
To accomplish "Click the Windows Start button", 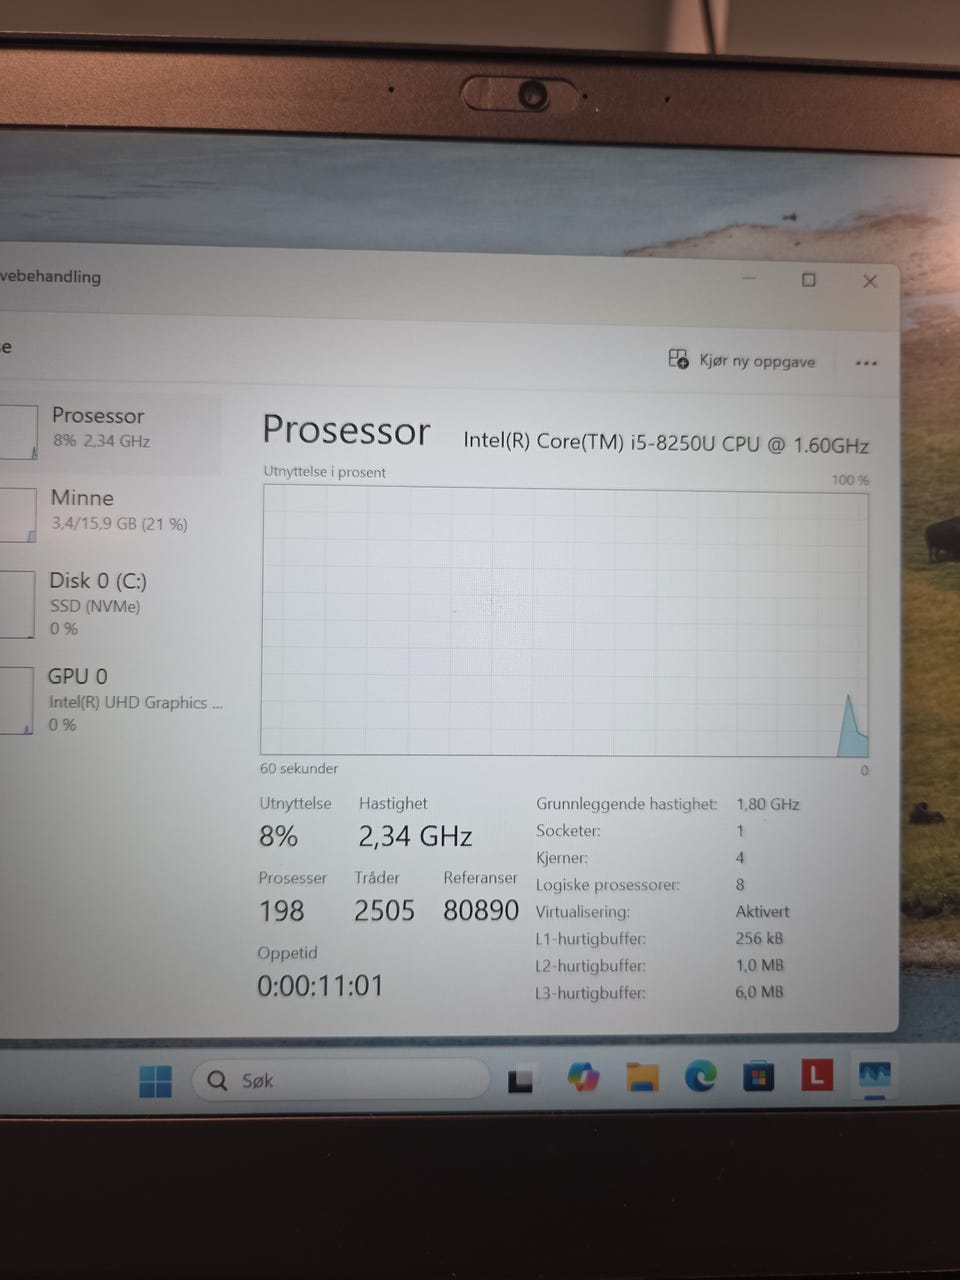I will click(155, 1081).
